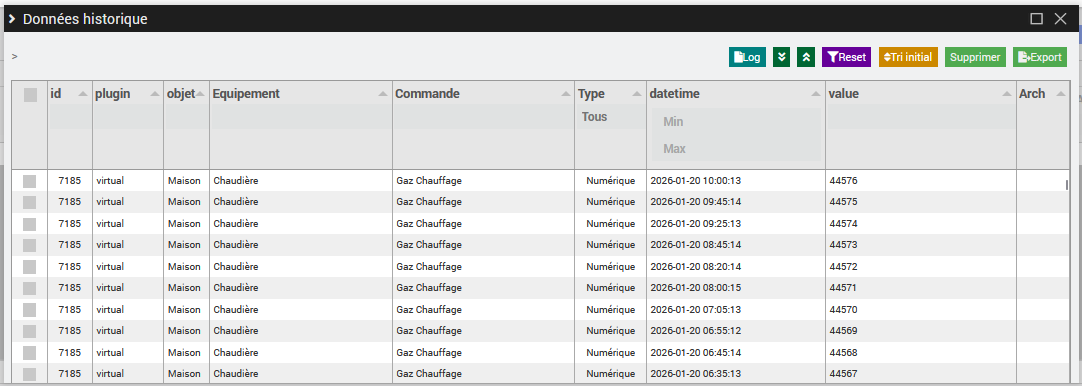Select the datetime 2026-01-20 08:45:14
The width and height of the screenshot is (1082, 386).
[x=696, y=245]
